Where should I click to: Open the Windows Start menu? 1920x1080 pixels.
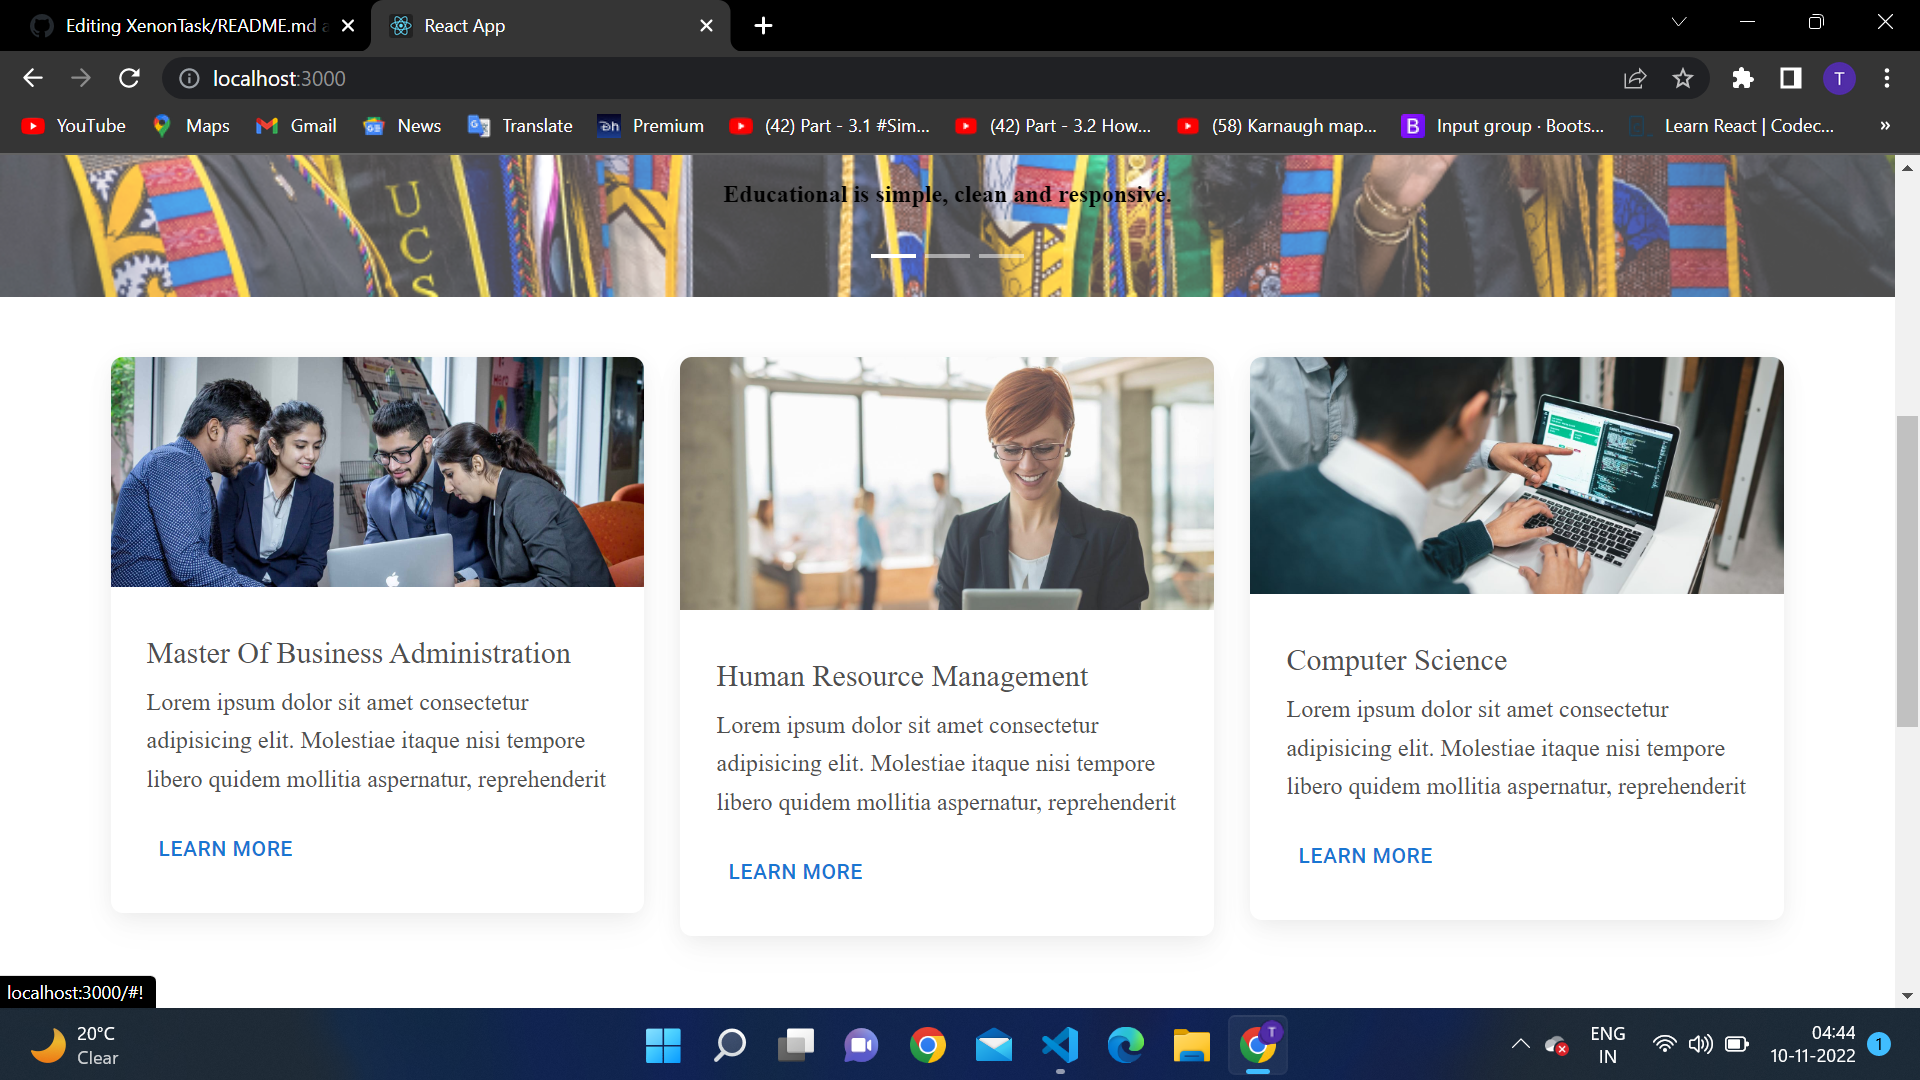point(663,1046)
